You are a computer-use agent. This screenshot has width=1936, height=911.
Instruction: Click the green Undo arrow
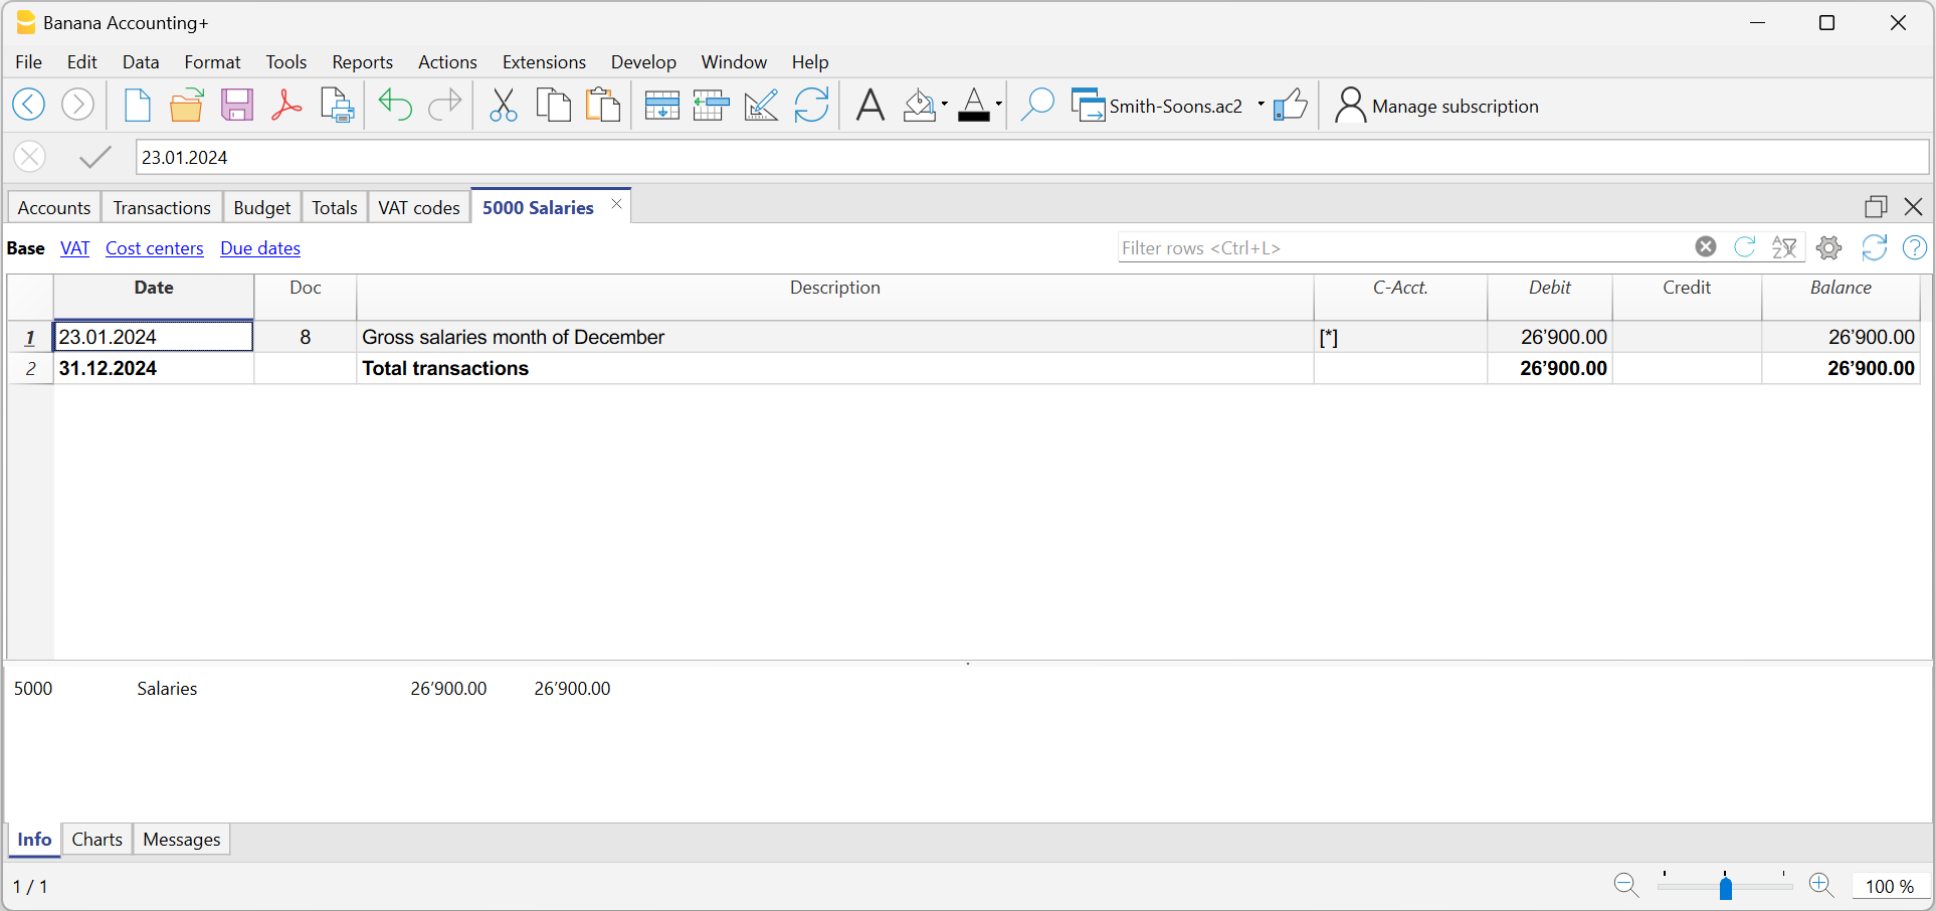395,105
